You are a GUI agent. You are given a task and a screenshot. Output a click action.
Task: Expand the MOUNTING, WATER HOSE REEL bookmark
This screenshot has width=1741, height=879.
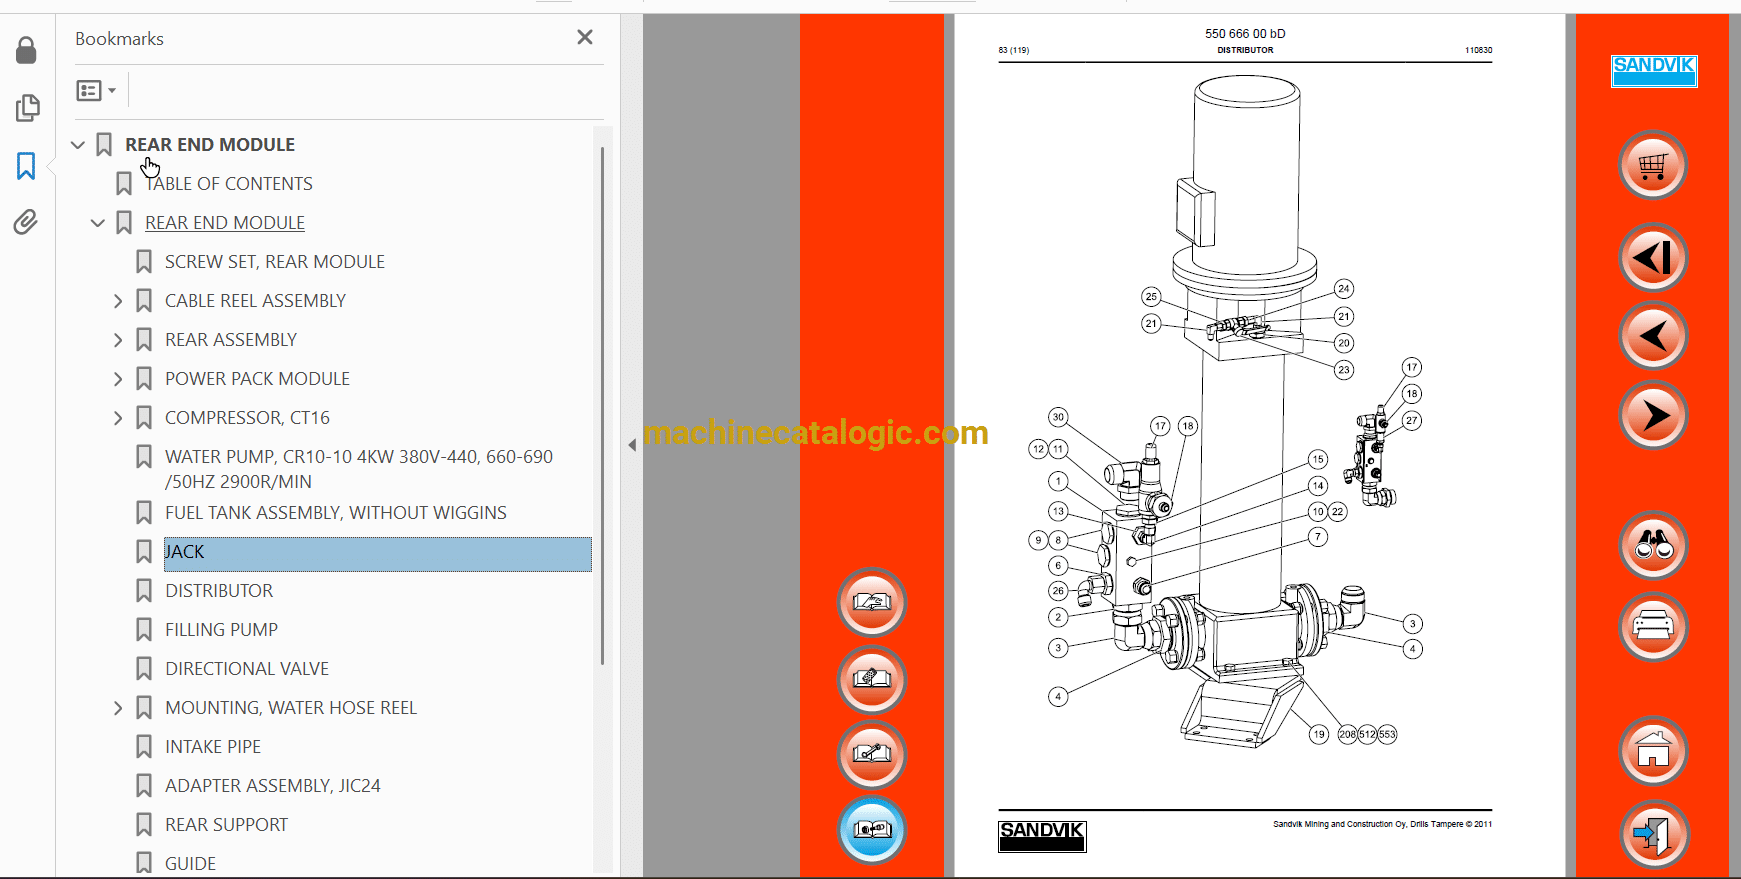click(118, 708)
